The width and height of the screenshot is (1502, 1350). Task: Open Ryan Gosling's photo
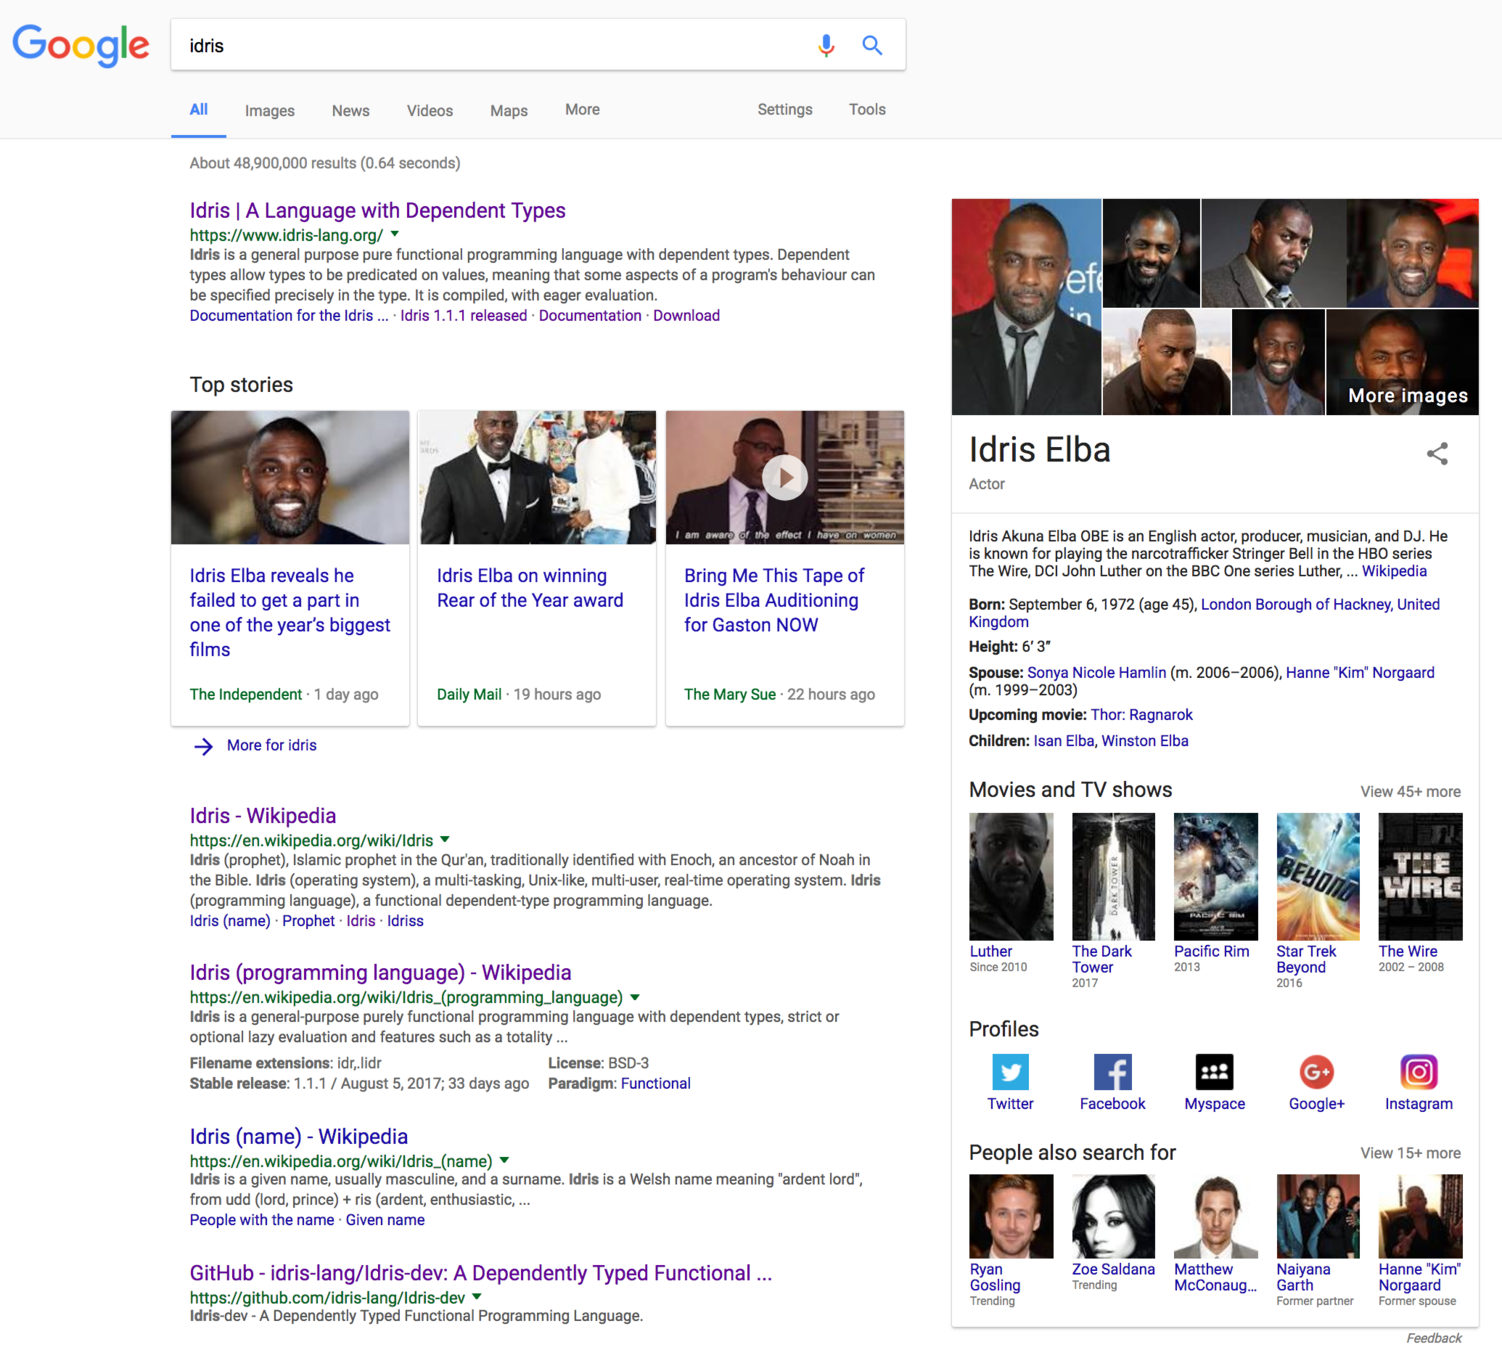coord(1010,1216)
